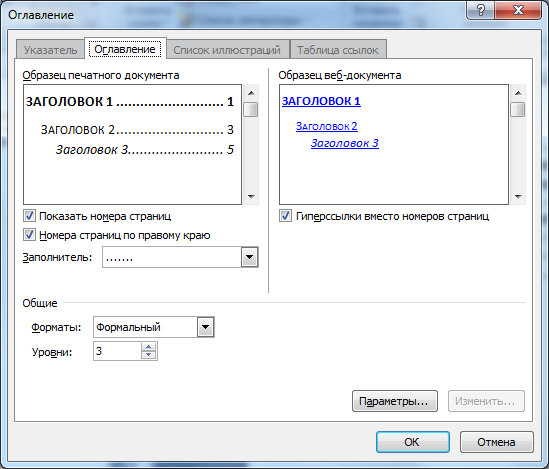Close the Оглавление dialog
This screenshot has width=549, height=469.
tap(518, 10)
